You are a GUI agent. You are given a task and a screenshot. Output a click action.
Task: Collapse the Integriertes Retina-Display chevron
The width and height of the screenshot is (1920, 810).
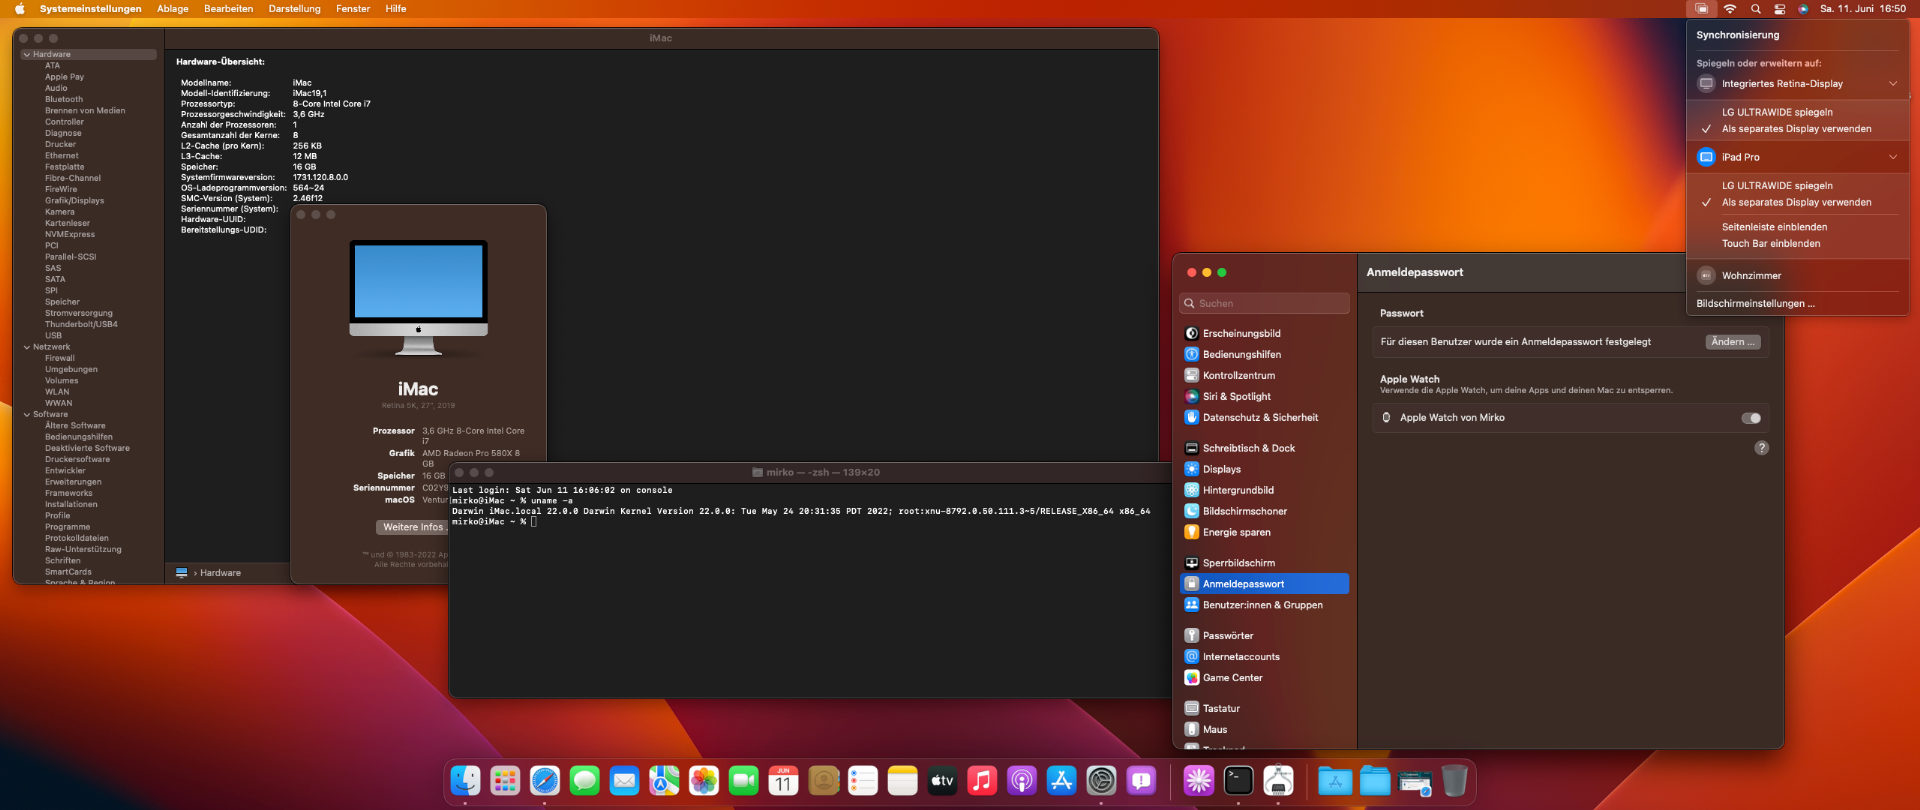[x=1893, y=84]
